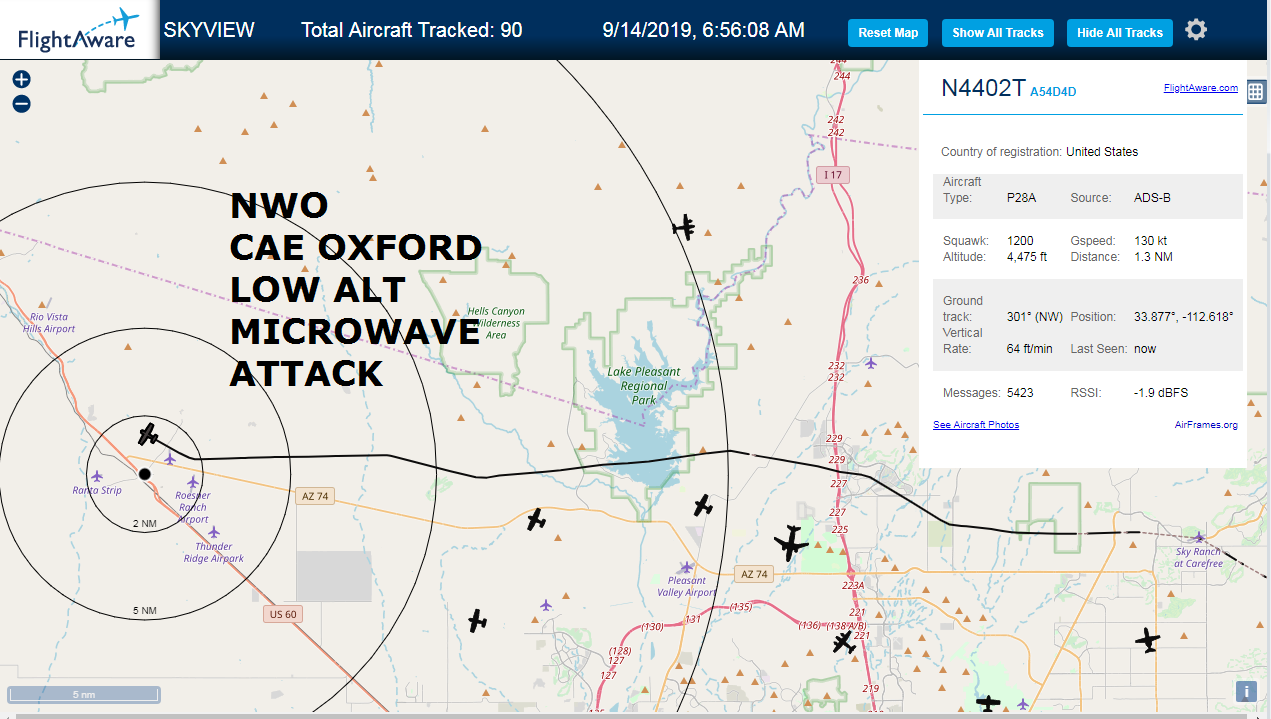Click Pleasant Valley Airport marker
Image resolution: width=1271 pixels, height=719 pixels.
tap(686, 567)
